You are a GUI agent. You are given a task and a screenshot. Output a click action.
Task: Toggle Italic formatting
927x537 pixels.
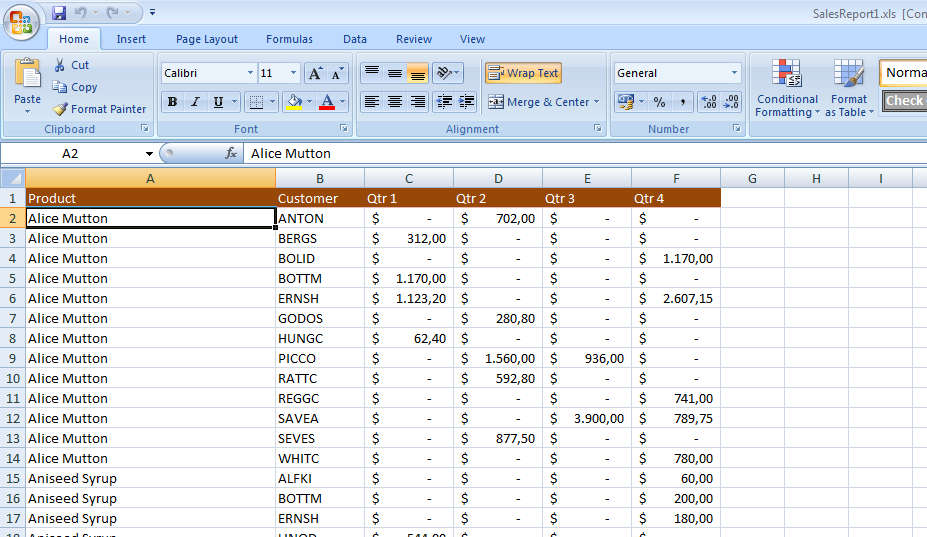coord(194,102)
